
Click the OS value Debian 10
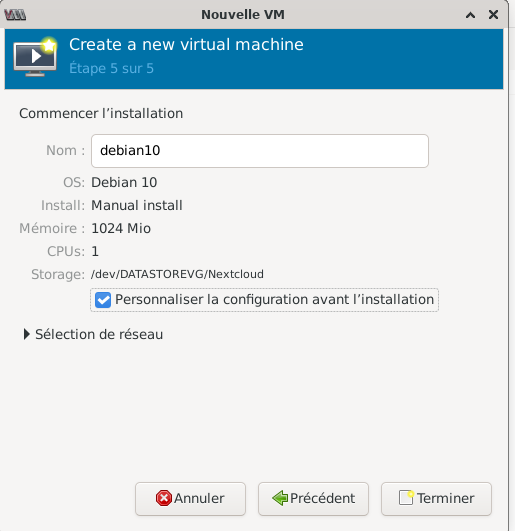(x=124, y=183)
